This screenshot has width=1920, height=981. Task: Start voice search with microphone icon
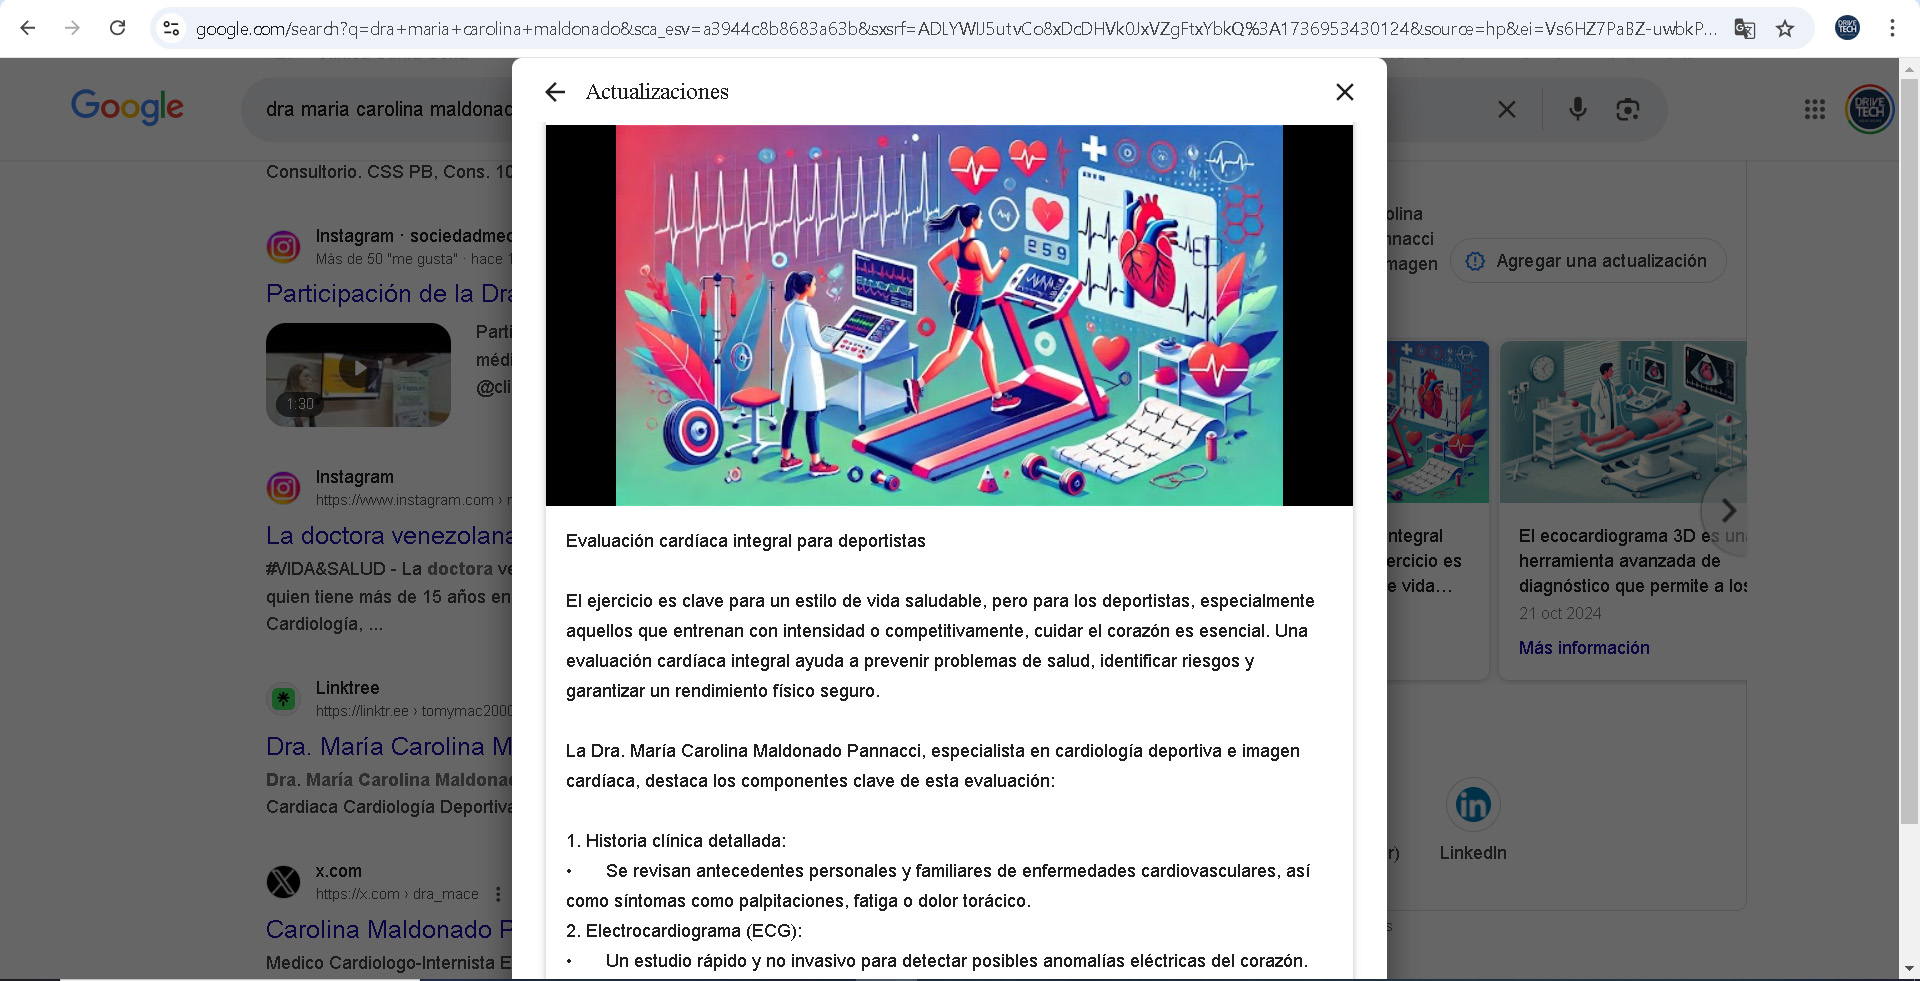click(1577, 109)
